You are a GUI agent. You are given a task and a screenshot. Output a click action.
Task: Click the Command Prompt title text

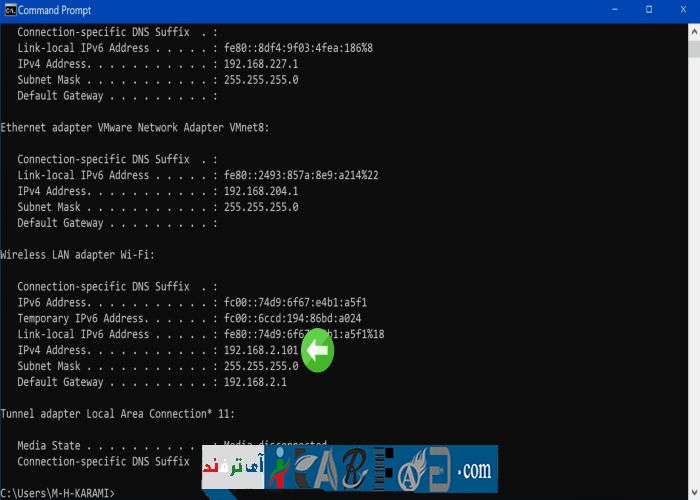[x=54, y=10]
